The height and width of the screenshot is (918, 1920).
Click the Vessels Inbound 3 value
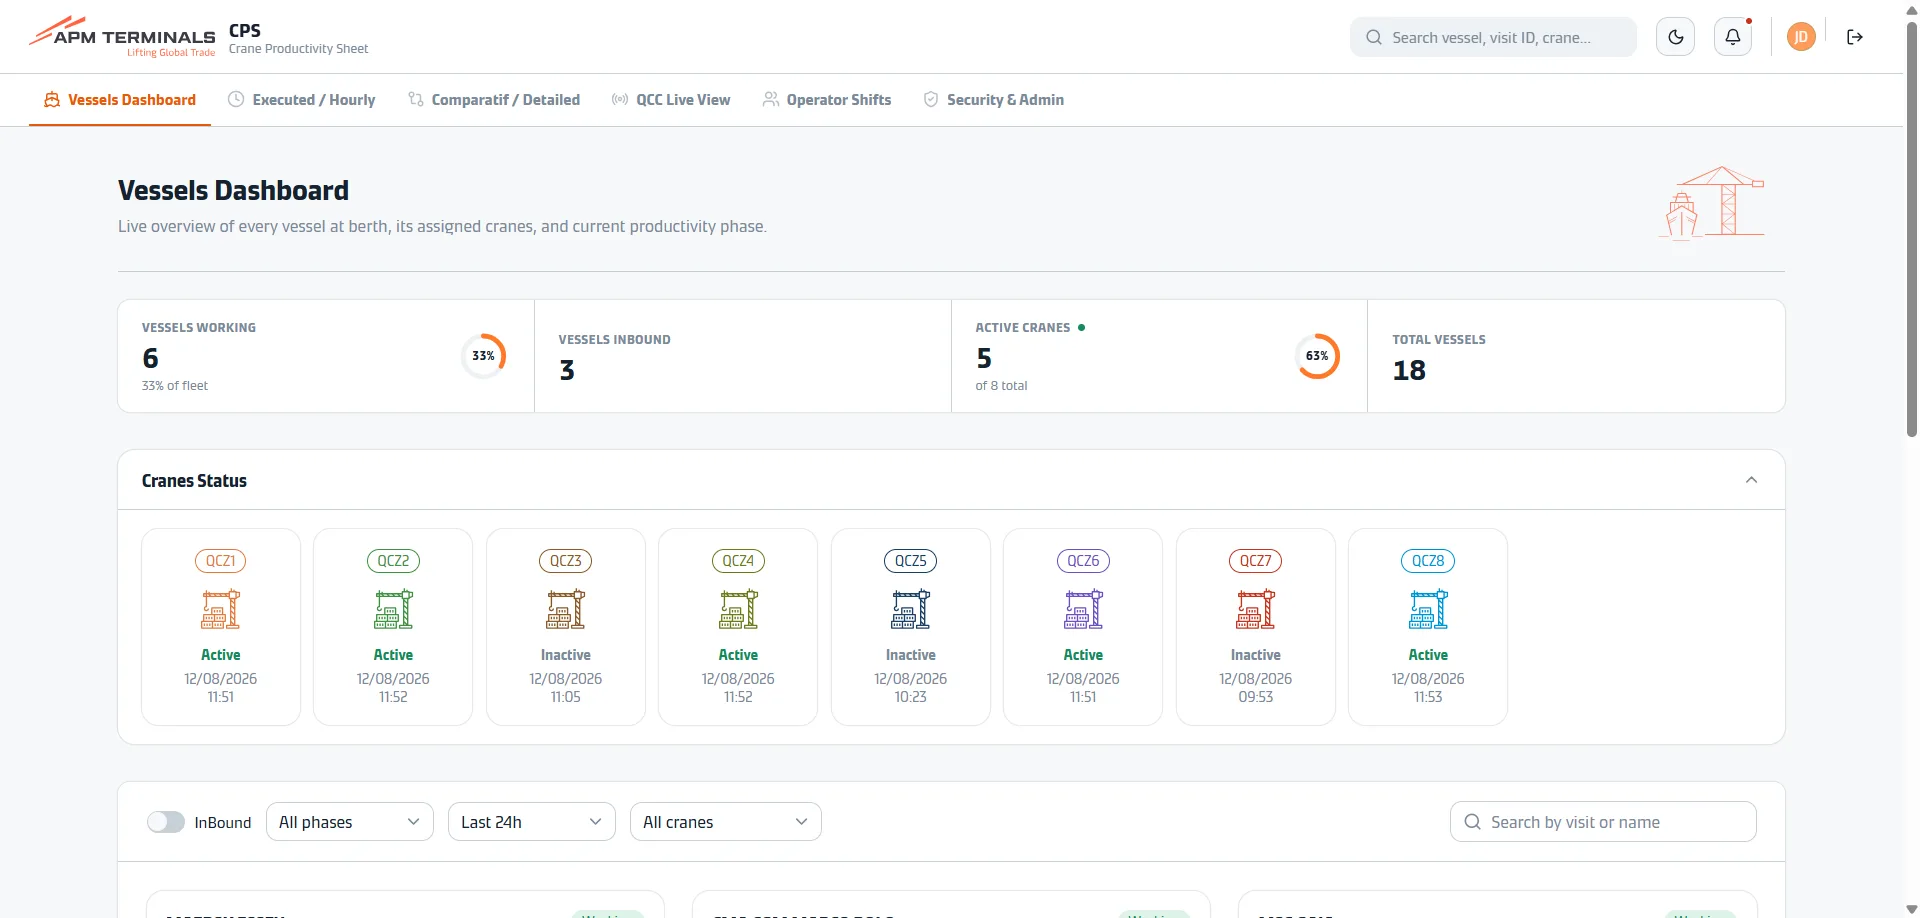click(x=567, y=370)
